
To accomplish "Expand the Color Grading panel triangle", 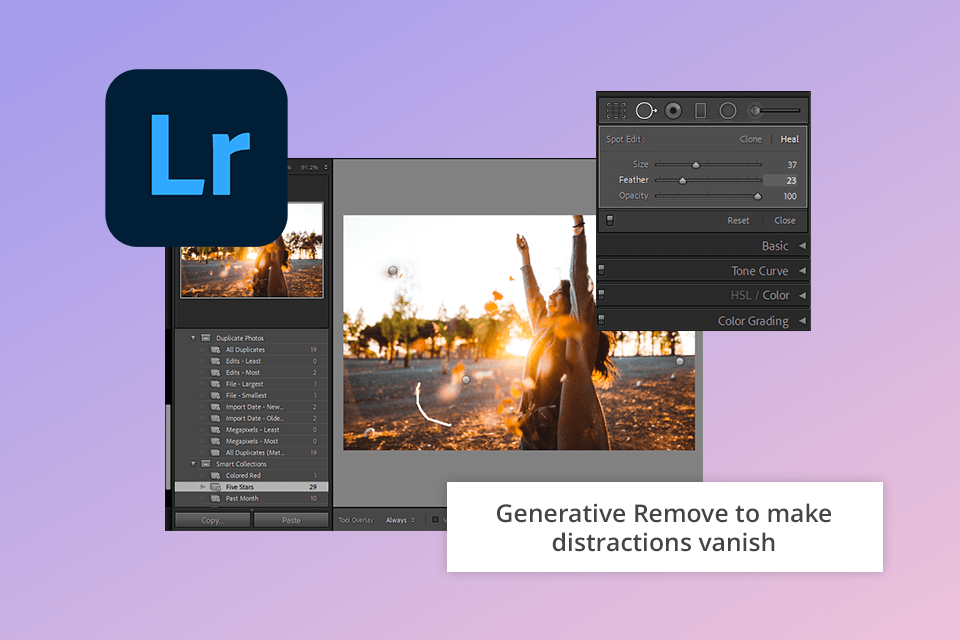I will tap(802, 320).
